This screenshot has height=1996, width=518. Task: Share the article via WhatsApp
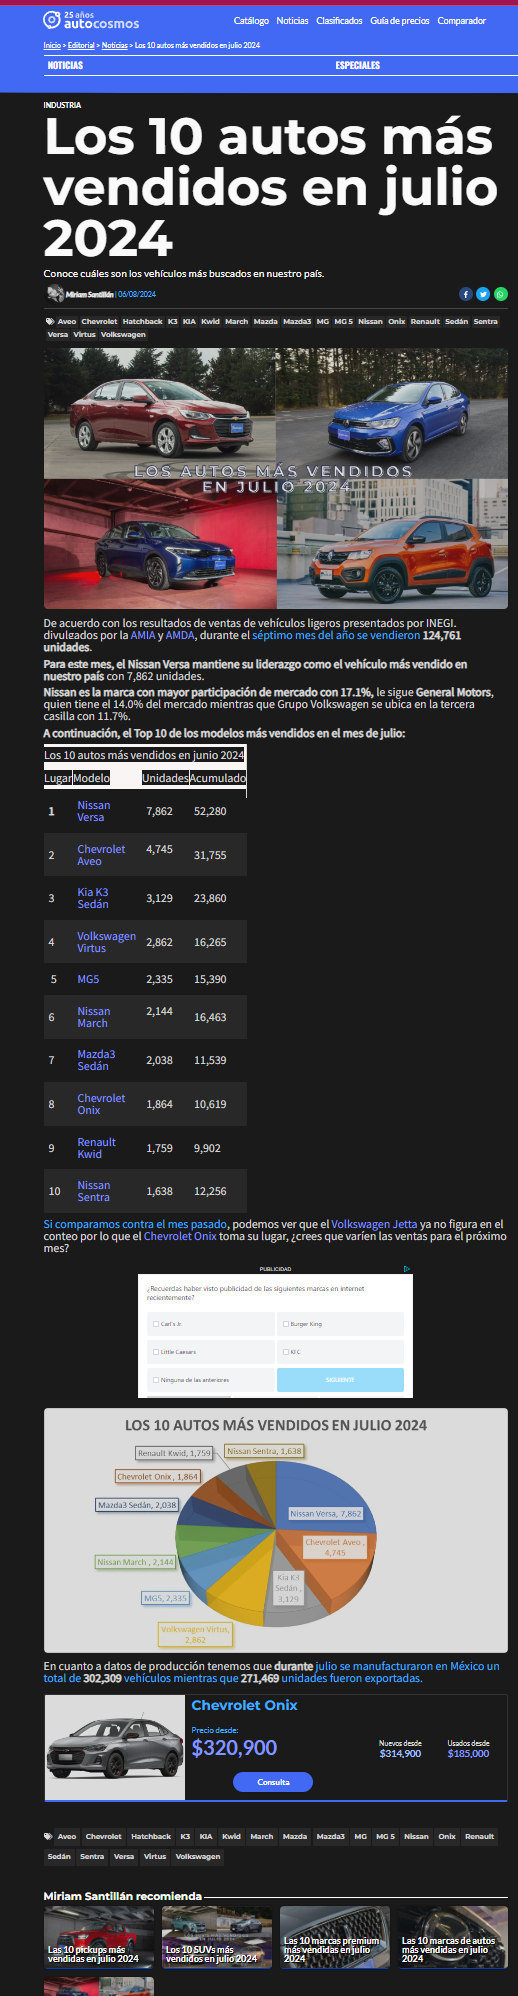[x=501, y=294]
